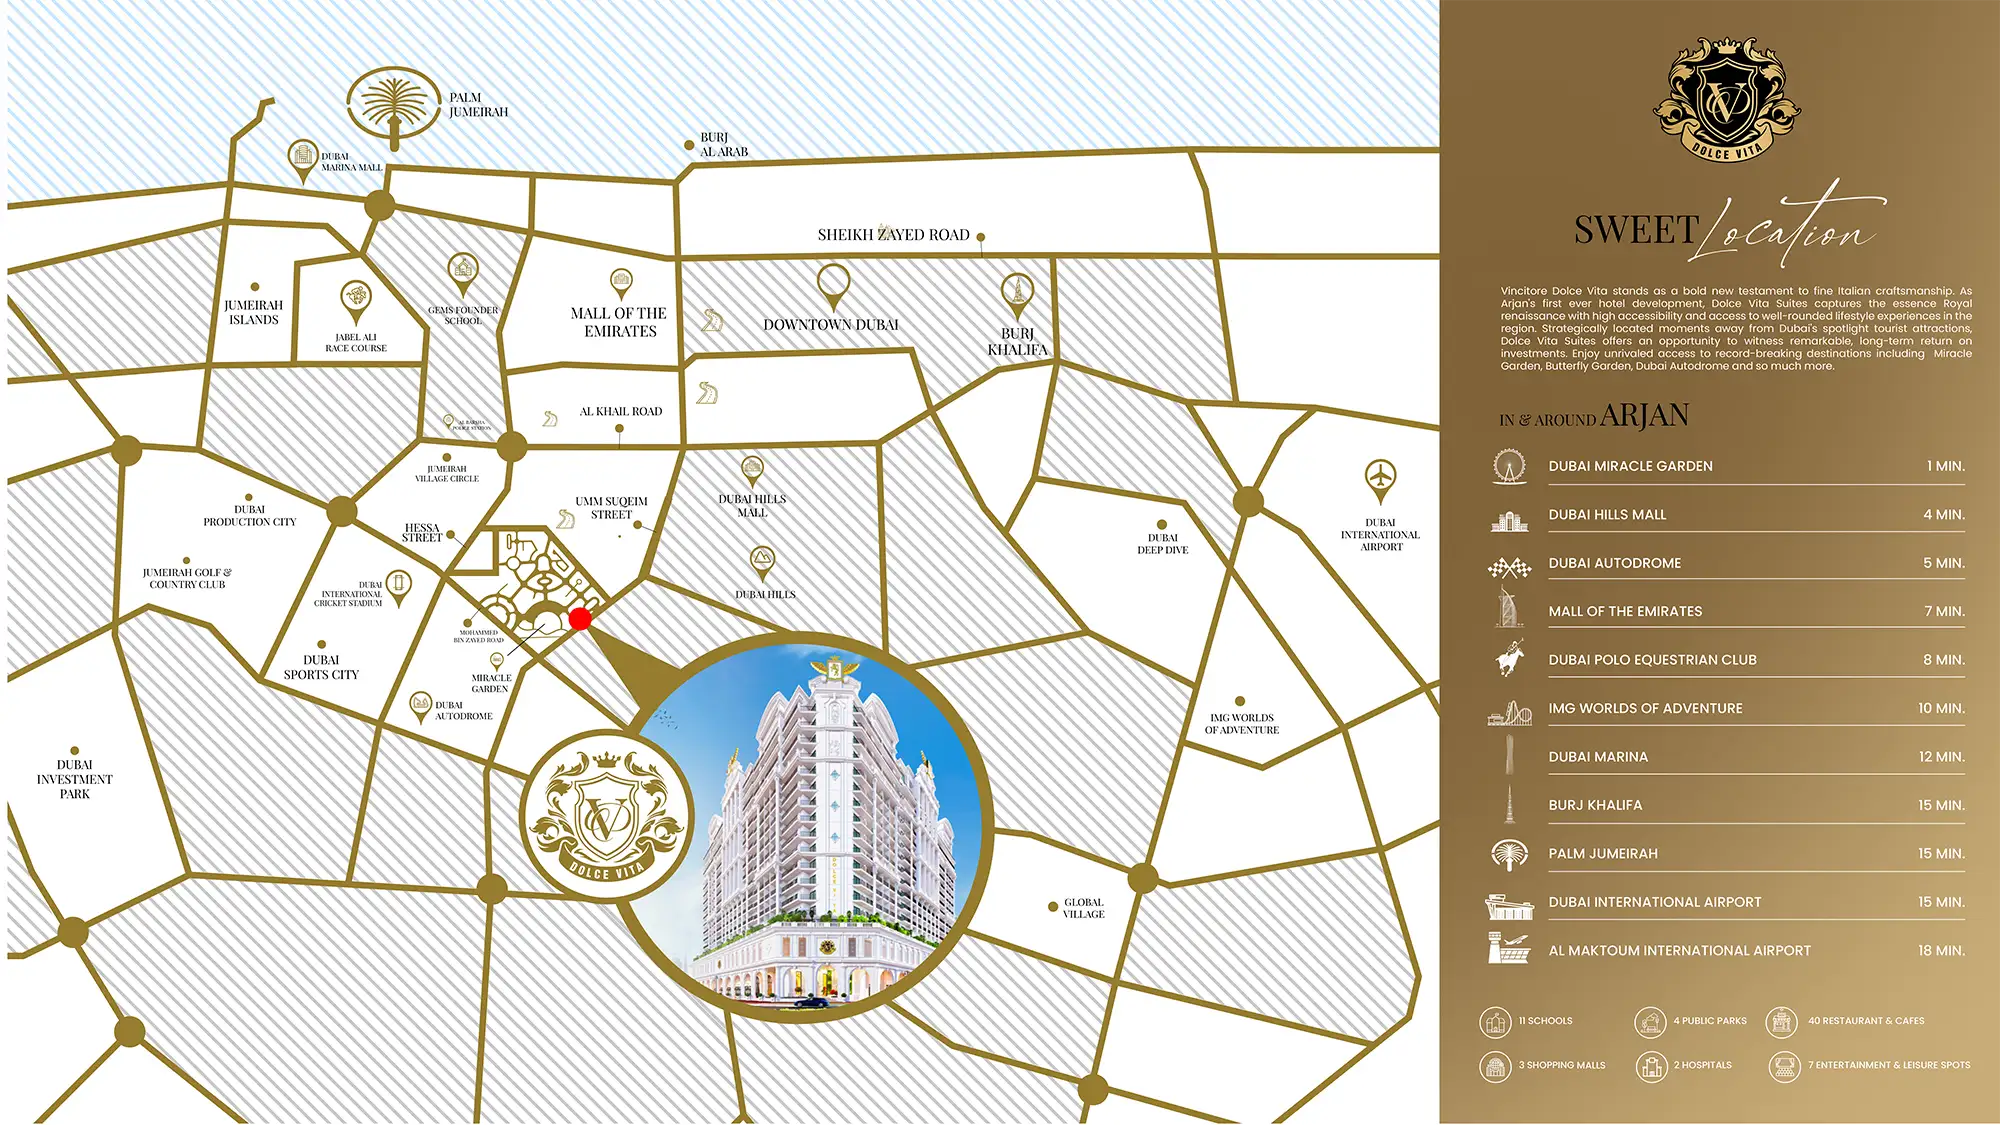The width and height of the screenshot is (2000, 1125).
Task: Click the Miracle Garden map pin
Action: [x=496, y=663]
